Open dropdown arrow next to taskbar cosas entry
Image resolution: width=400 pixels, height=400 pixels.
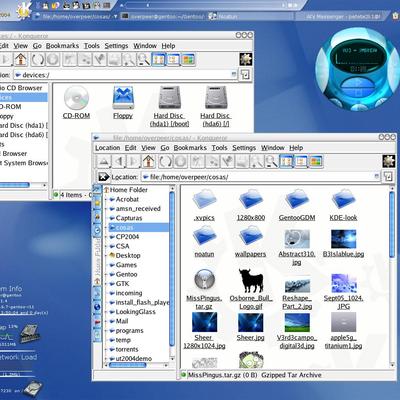115,16
